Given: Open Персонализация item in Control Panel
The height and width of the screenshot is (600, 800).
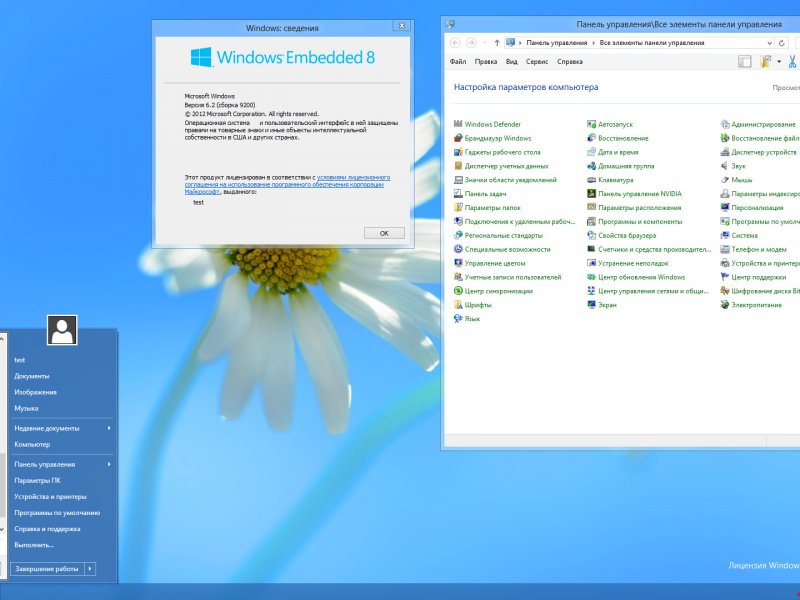Looking at the screenshot, I should pyautogui.click(x=757, y=208).
